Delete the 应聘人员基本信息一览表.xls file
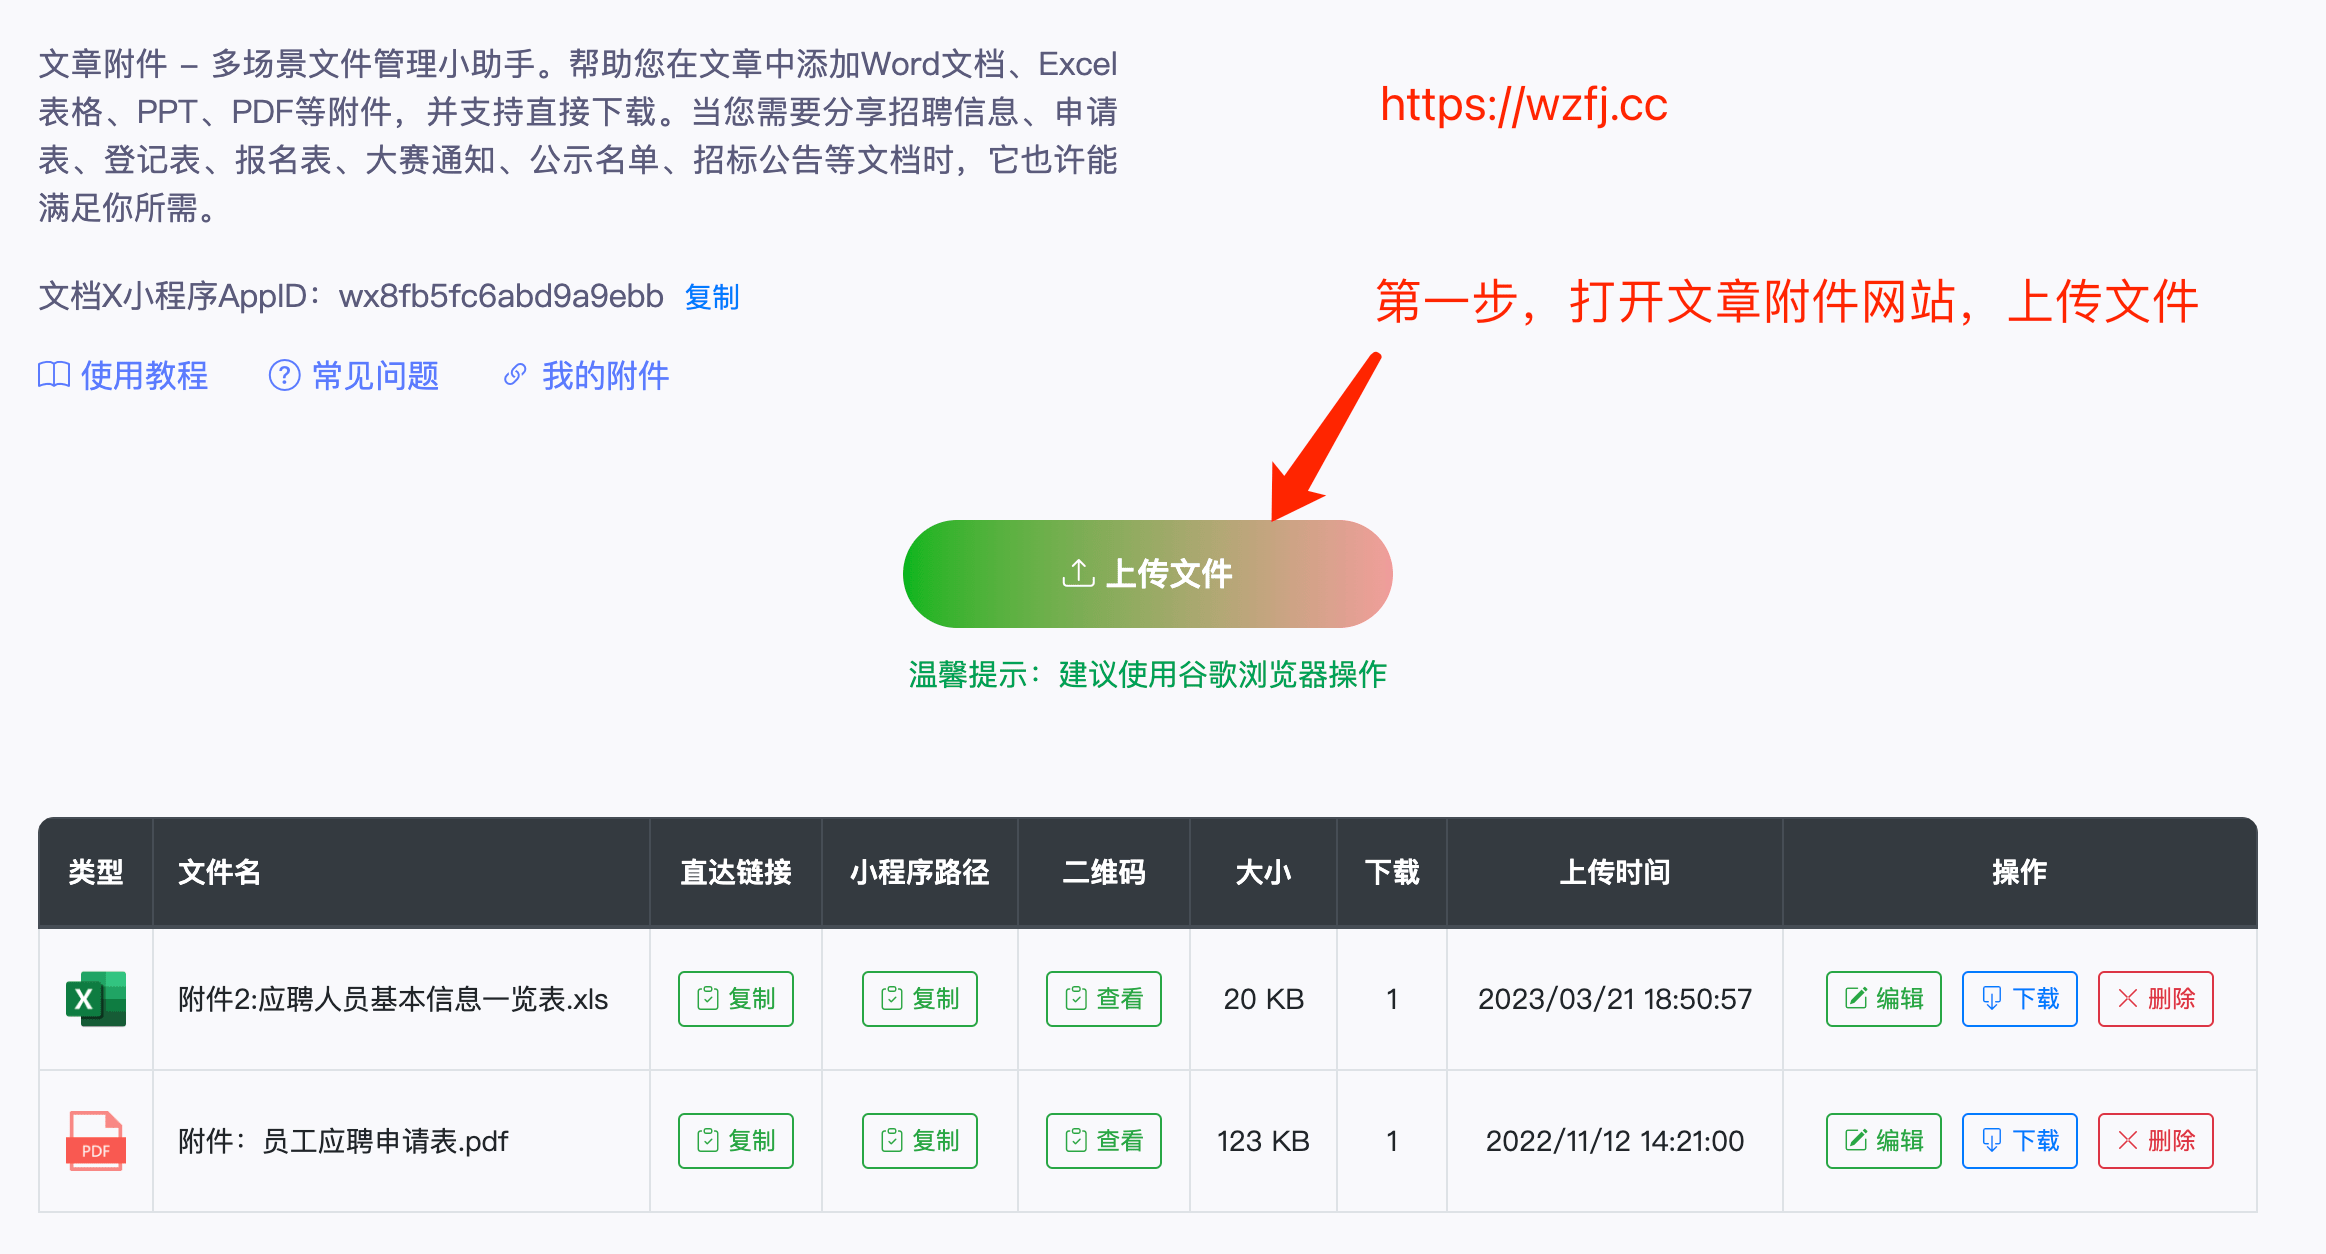2326x1254 pixels. click(2156, 999)
